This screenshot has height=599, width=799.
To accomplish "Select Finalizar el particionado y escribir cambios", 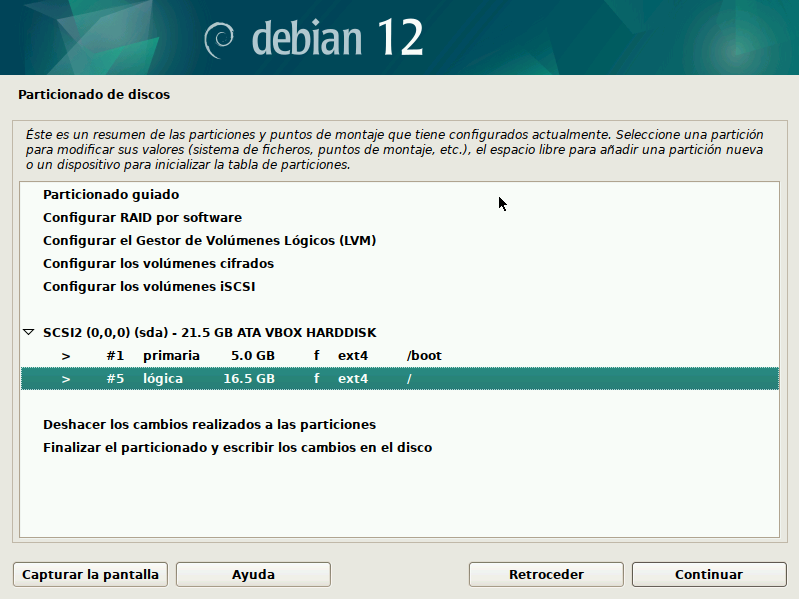I will [x=237, y=448].
